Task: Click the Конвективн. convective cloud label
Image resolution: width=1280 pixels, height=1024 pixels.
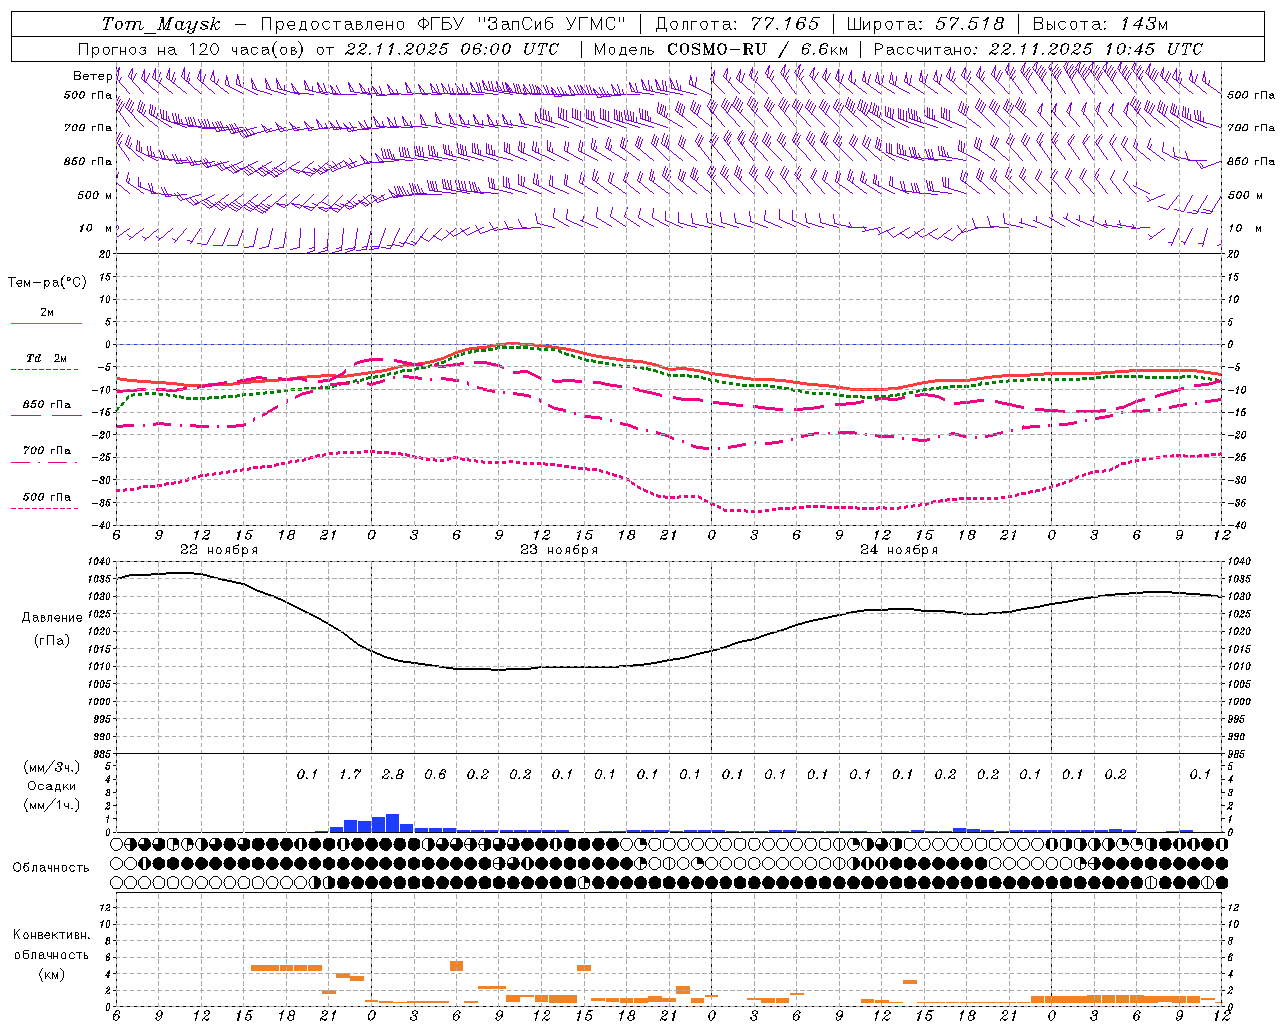Action: pos(51,935)
